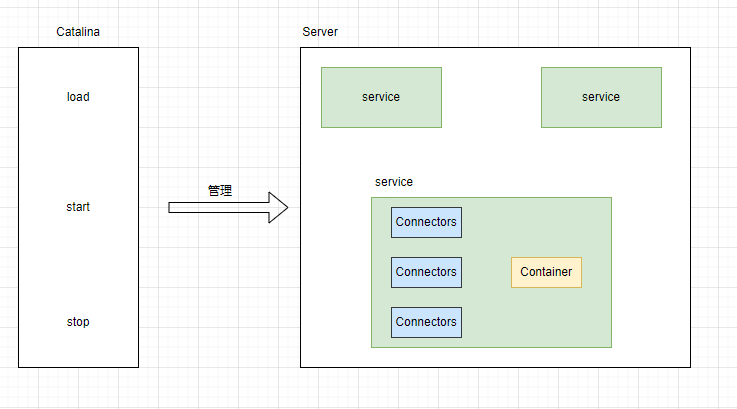Select the start text in Catalina box
The height and width of the screenshot is (409, 737).
point(78,207)
